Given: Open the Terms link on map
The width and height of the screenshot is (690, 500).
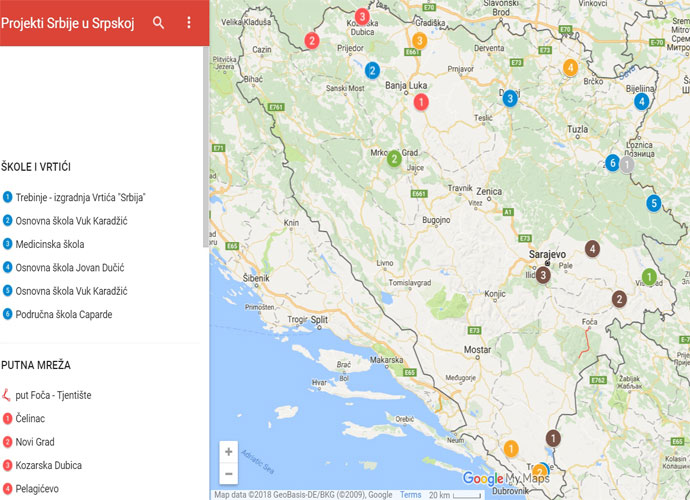Looking at the screenshot, I should click(410, 495).
